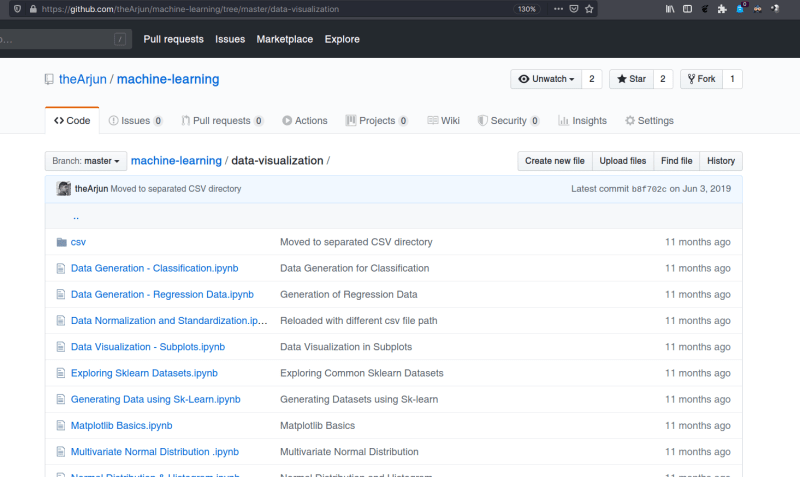Click file icon for Matplotlib Basics.ipynb

(x=61, y=425)
